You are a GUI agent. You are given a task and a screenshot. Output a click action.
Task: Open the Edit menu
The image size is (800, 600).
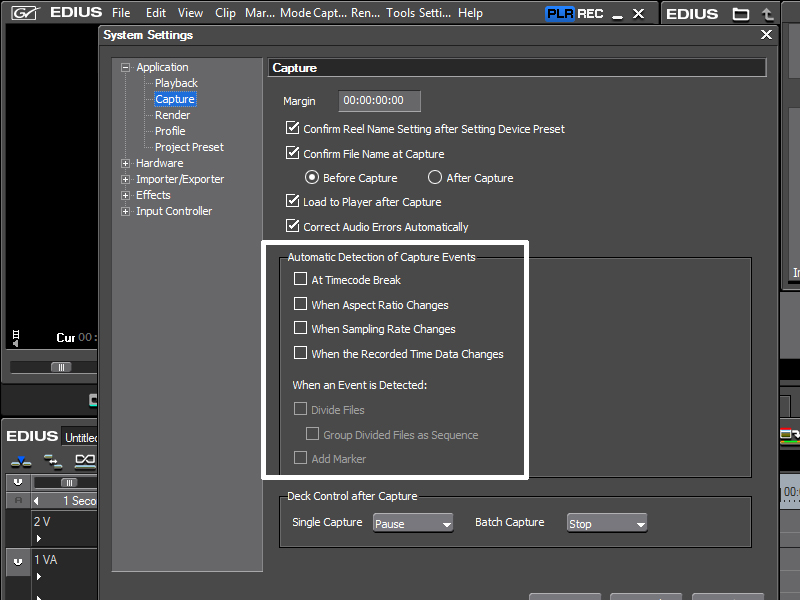click(x=156, y=13)
